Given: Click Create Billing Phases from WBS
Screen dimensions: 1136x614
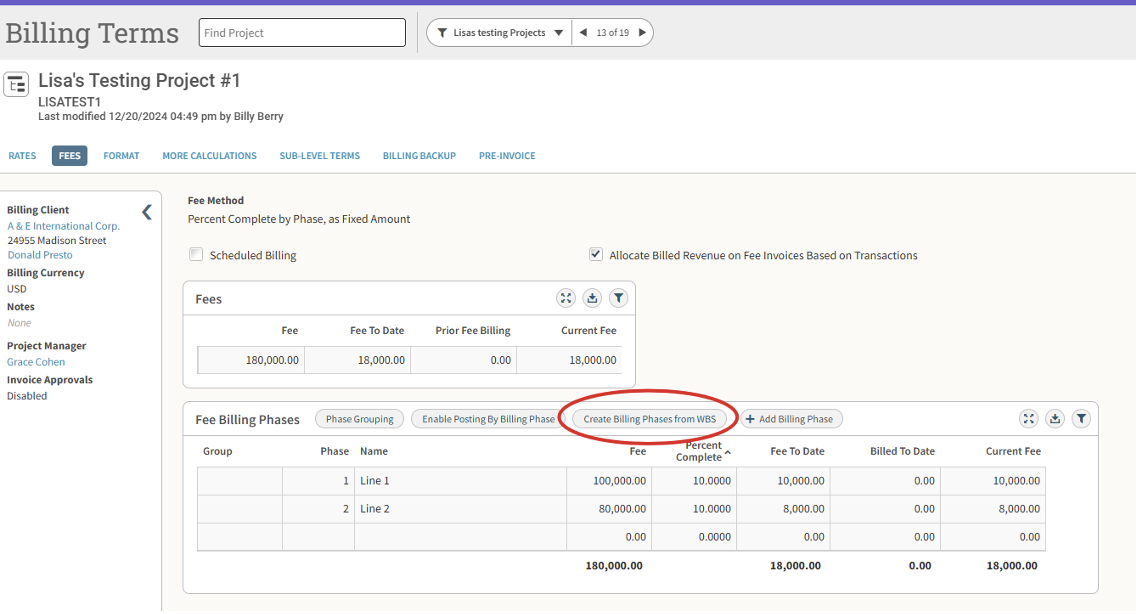Looking at the screenshot, I should [650, 419].
